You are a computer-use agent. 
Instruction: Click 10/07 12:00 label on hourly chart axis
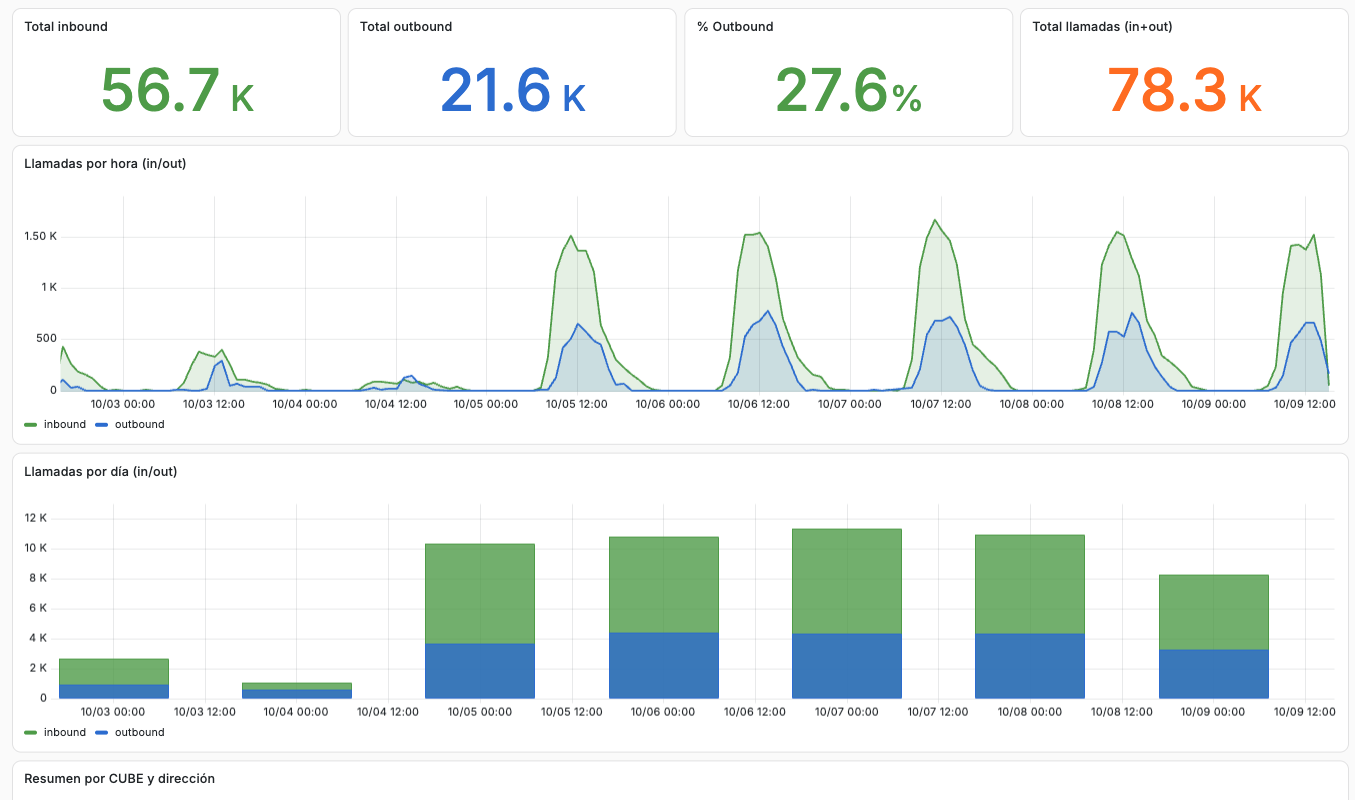click(941, 404)
